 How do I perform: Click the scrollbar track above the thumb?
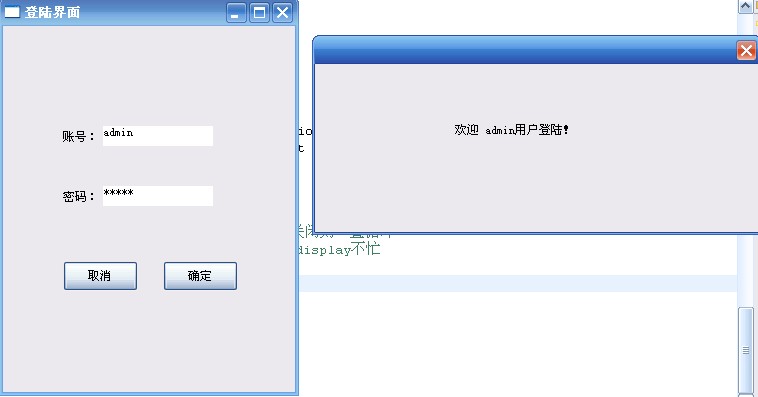click(x=745, y=160)
